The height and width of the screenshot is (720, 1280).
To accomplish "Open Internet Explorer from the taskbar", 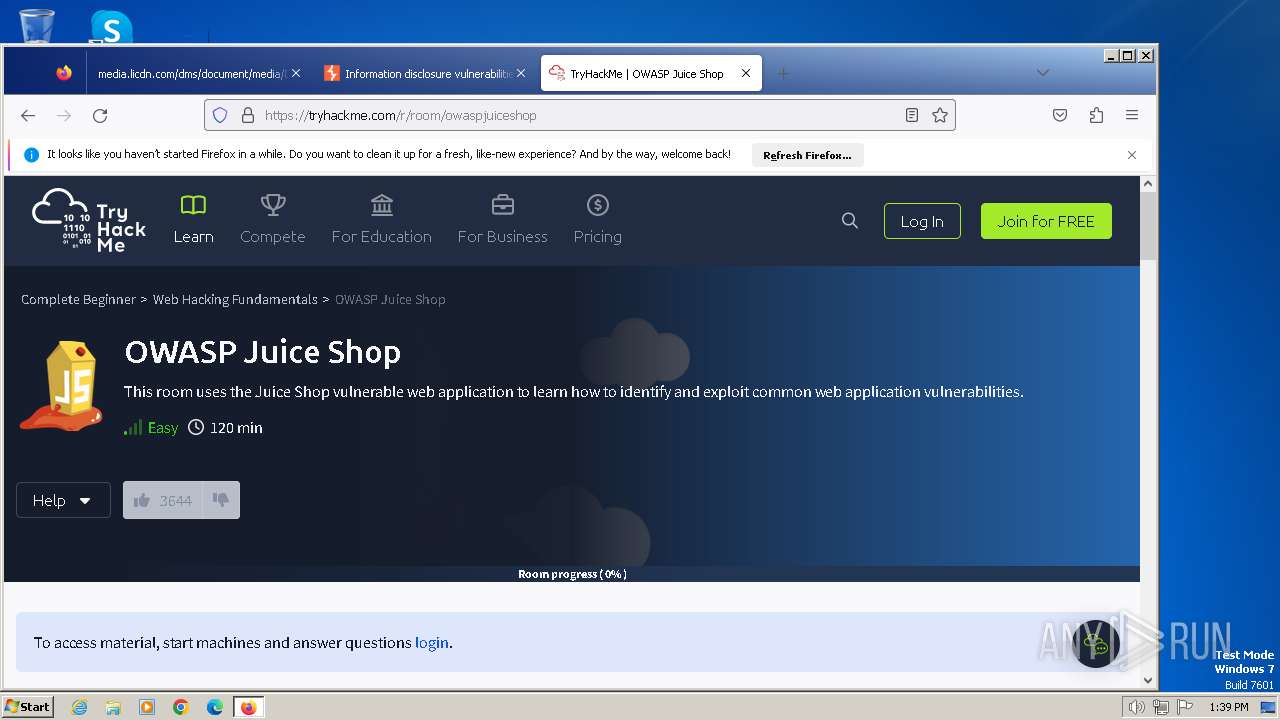I will 79,707.
